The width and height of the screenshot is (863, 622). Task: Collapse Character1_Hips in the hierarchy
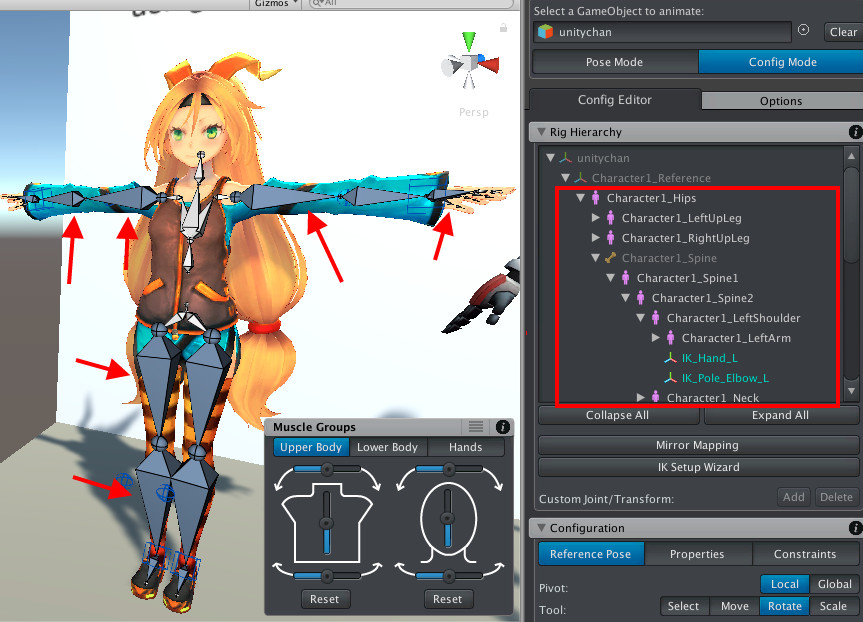click(580, 198)
